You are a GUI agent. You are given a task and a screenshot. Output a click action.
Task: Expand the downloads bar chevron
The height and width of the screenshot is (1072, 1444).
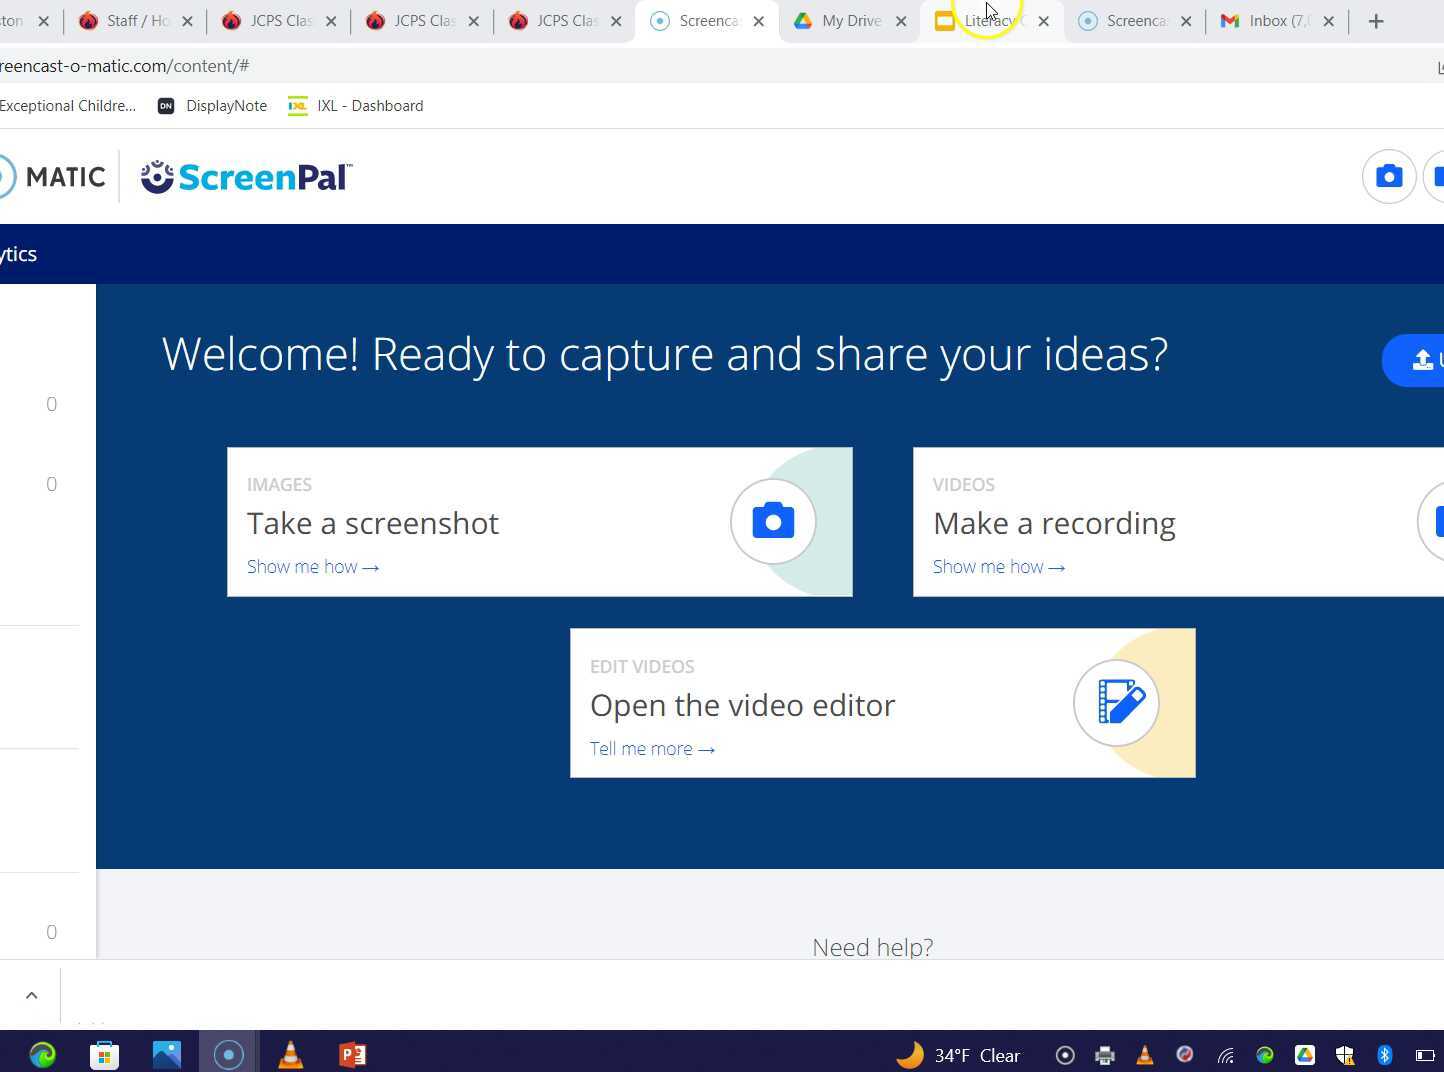point(31,995)
